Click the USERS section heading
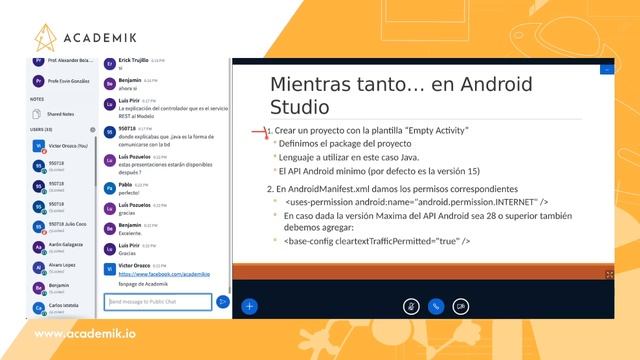640x360 pixels. click(x=41, y=129)
